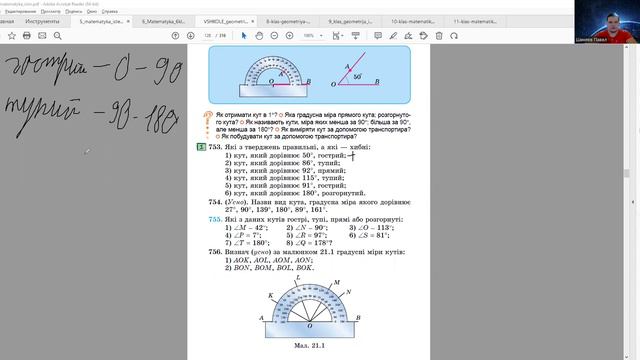This screenshot has width=640, height=360.
Task: Print the document with the printer icon
Action: click(x=27, y=36)
